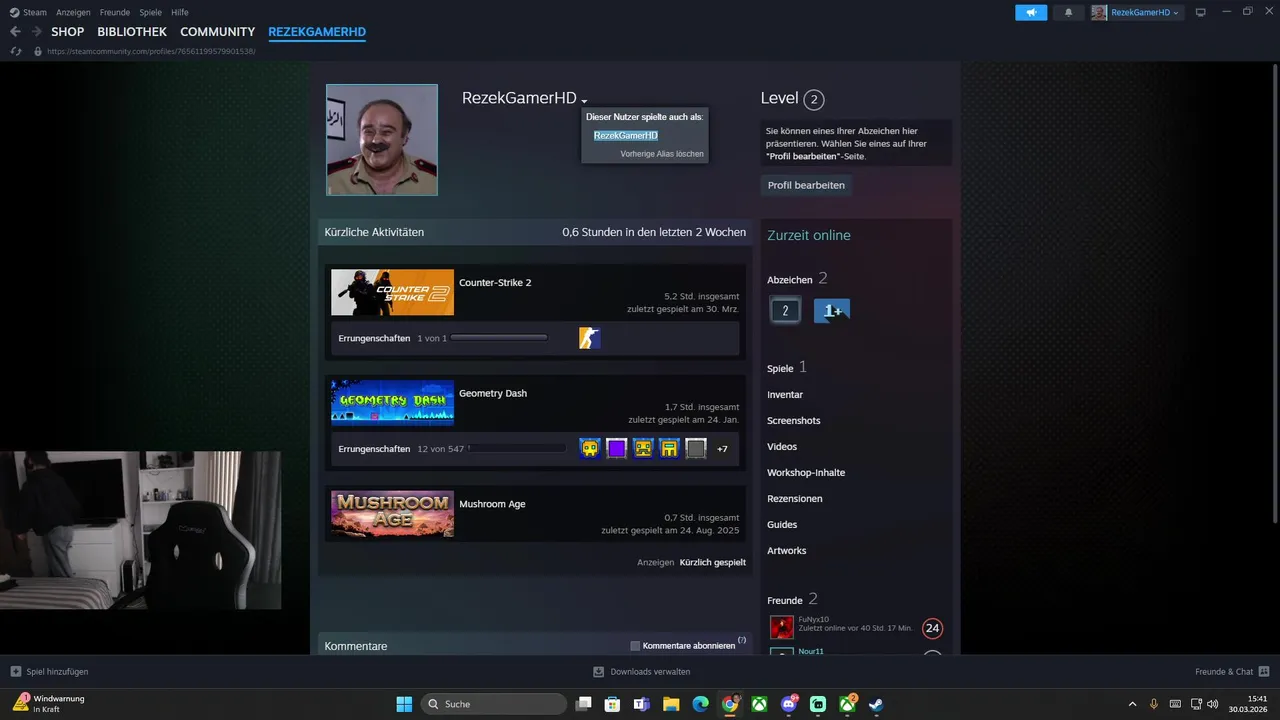The height and width of the screenshot is (720, 1280).
Task: Go to the BIBLIOTHEK tab
Action: [x=132, y=32]
